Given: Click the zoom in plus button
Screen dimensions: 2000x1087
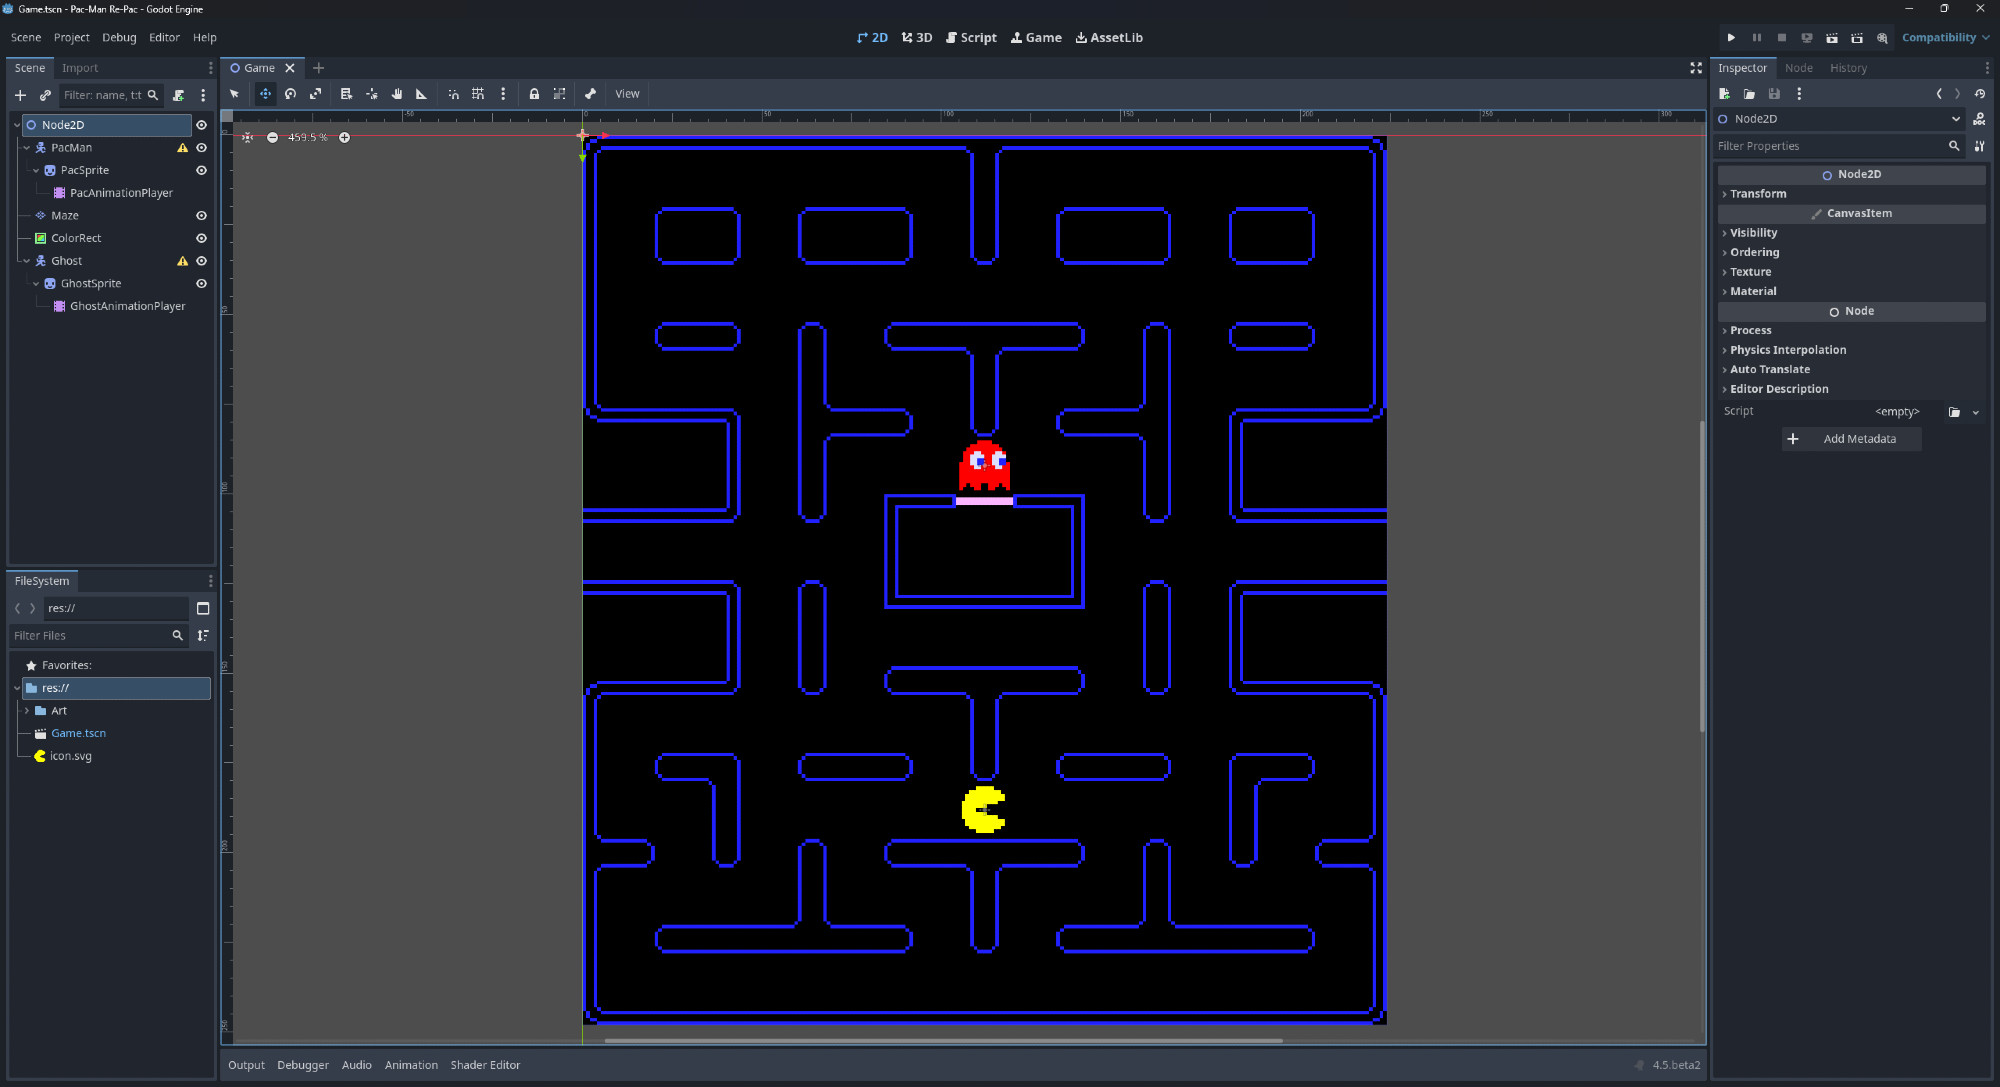Looking at the screenshot, I should tap(344, 138).
